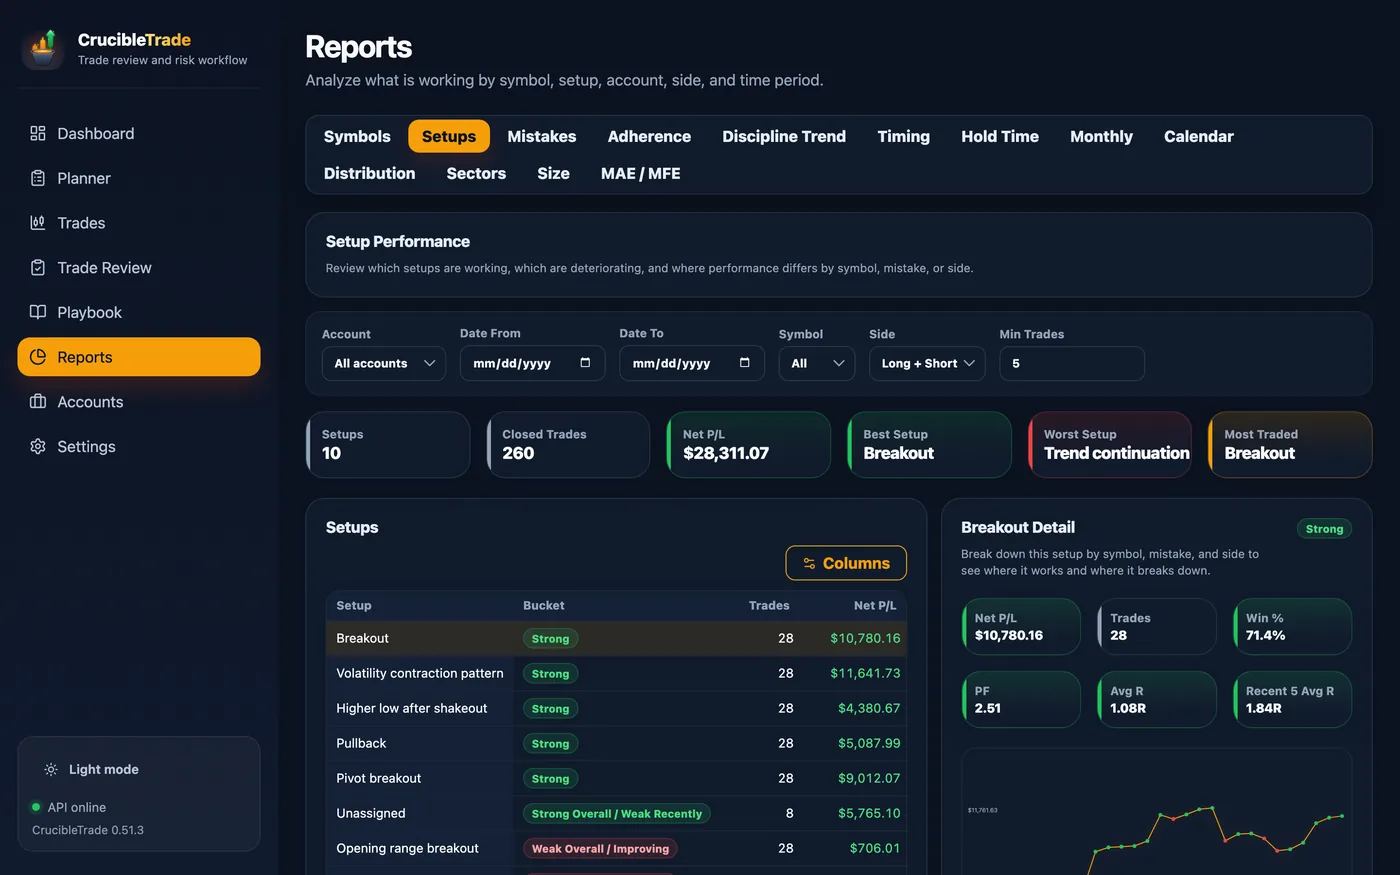Screen dimensions: 1400x875
Task: Switch to the Timing tab
Action: coord(903,136)
